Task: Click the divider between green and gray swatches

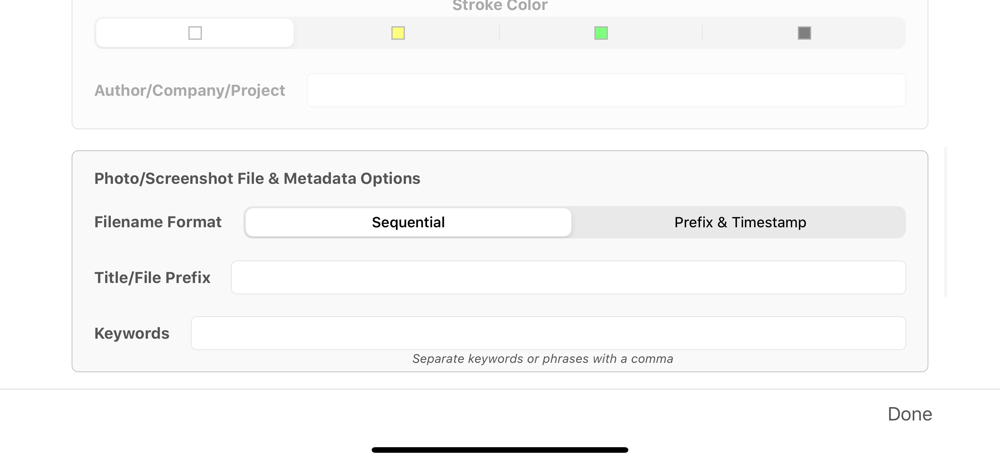Action: click(702, 33)
